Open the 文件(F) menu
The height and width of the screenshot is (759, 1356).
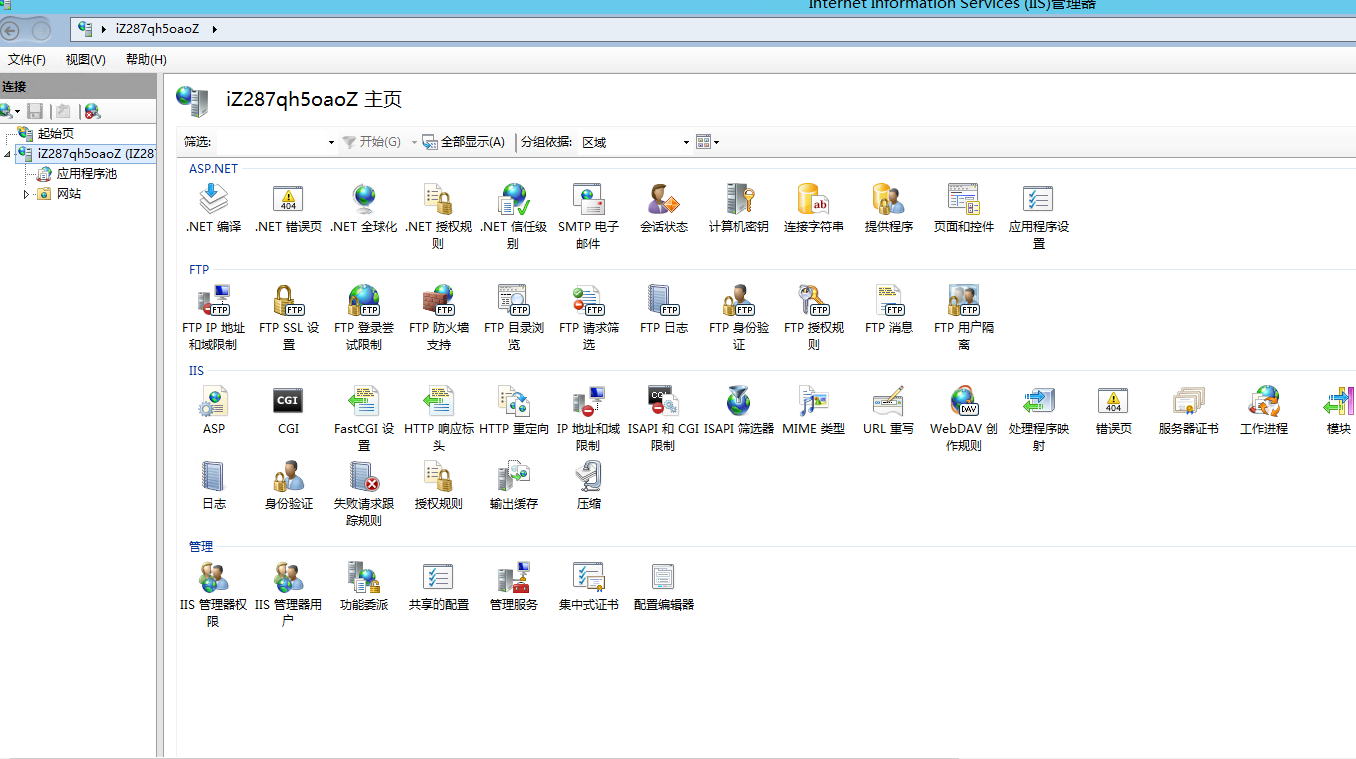click(x=27, y=60)
